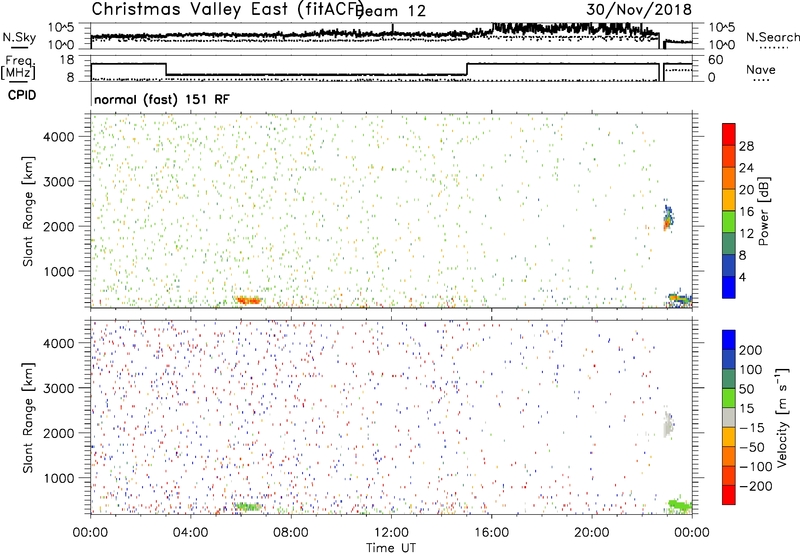This screenshot has height=554, width=800.
Task: Click the '12:00' time axis tick label
Action: [x=391, y=532]
